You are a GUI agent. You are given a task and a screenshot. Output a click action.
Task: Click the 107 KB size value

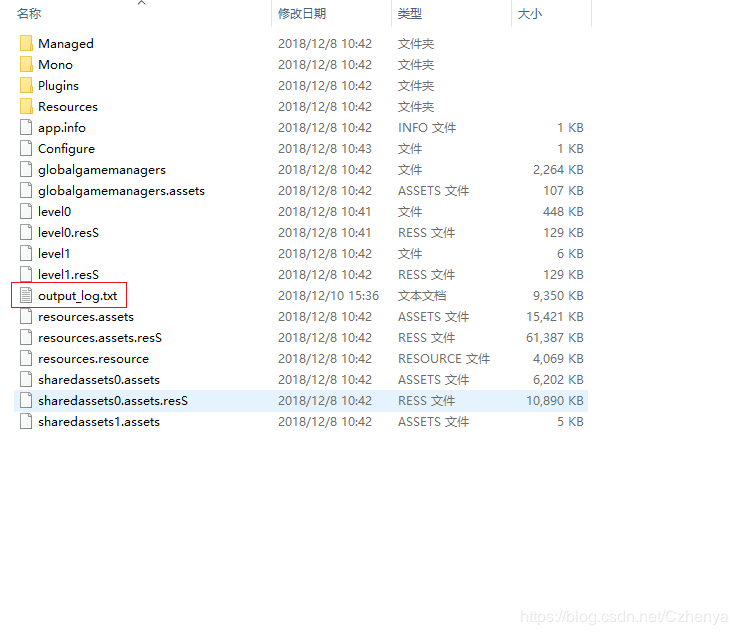563,191
